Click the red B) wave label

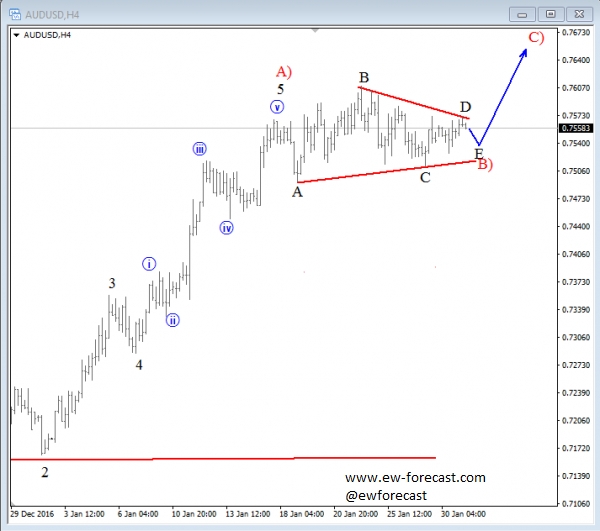pos(485,165)
